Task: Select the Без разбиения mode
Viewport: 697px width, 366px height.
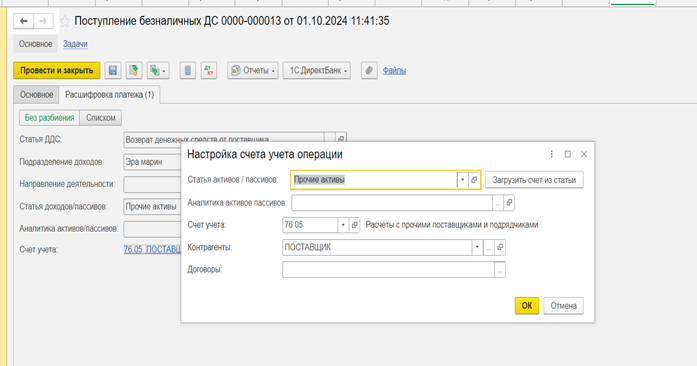Action: coord(49,118)
